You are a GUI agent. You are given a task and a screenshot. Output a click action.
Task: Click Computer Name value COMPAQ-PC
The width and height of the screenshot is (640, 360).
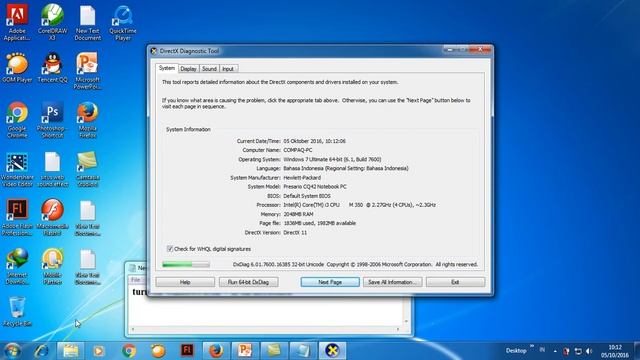click(298, 150)
